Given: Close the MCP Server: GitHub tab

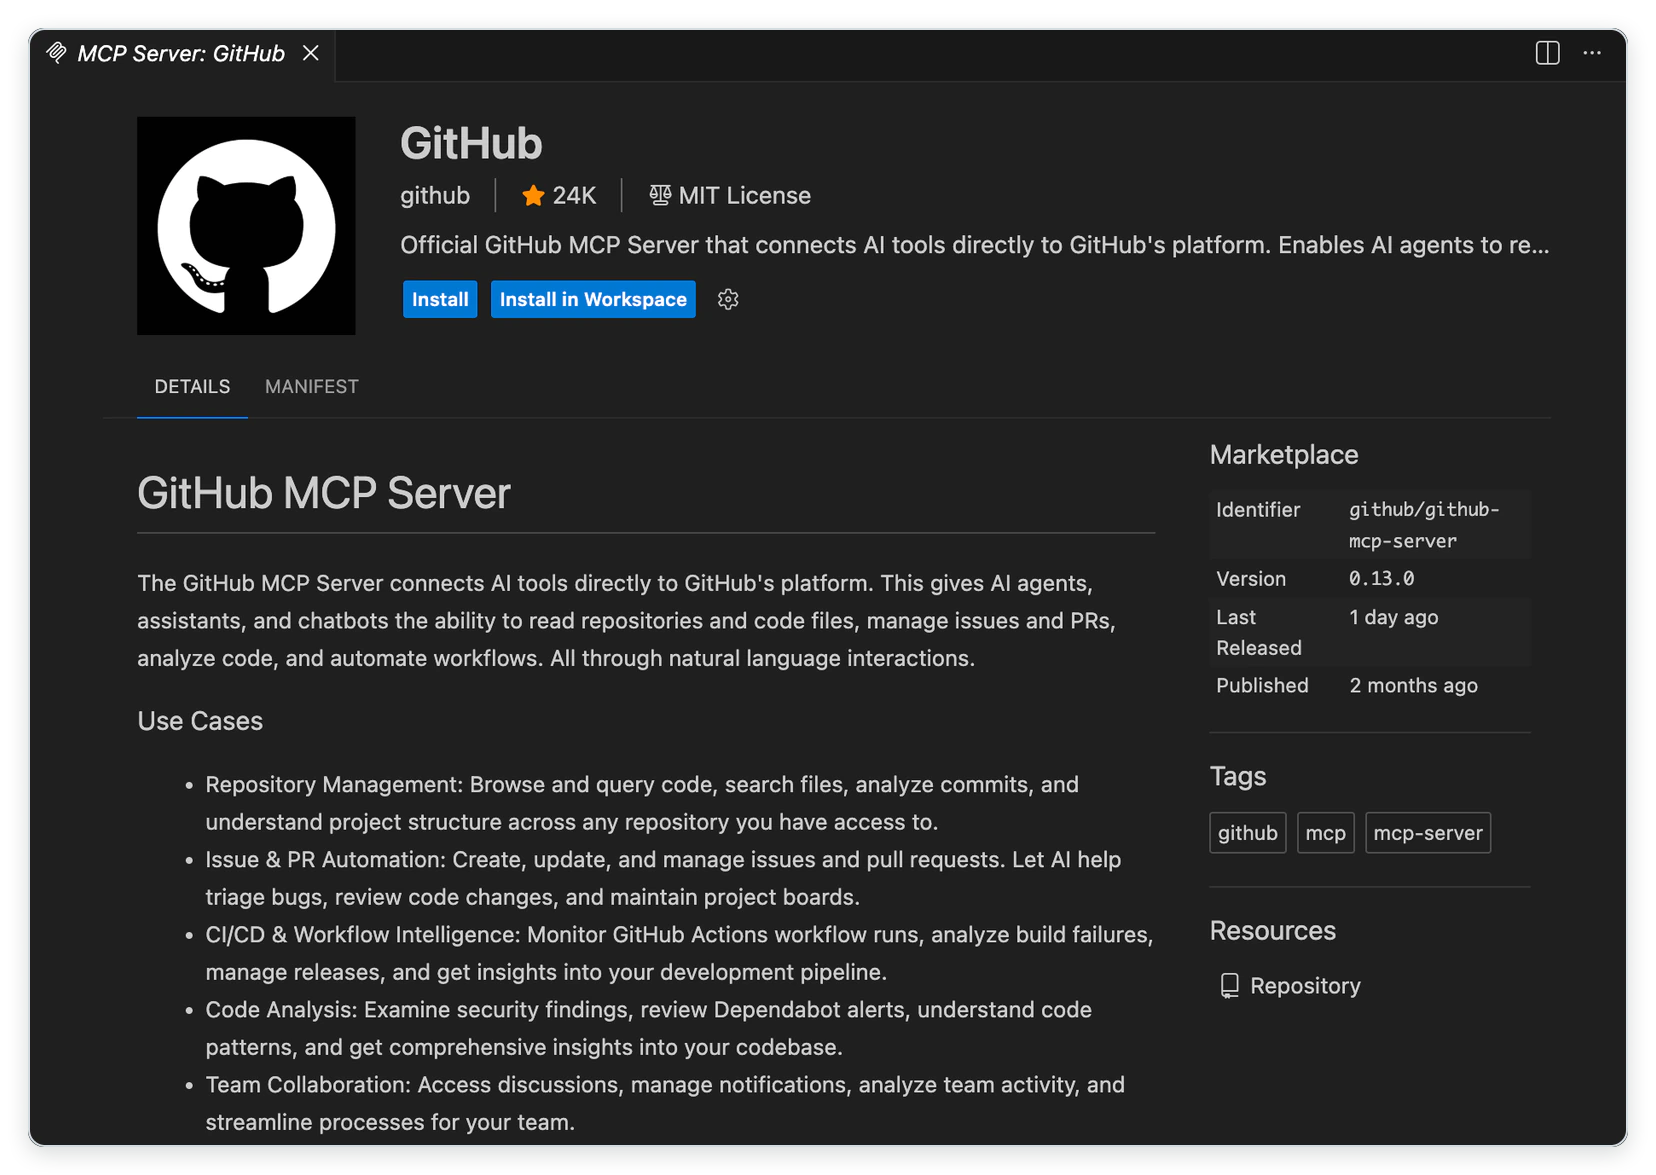Looking at the screenshot, I should [x=311, y=53].
